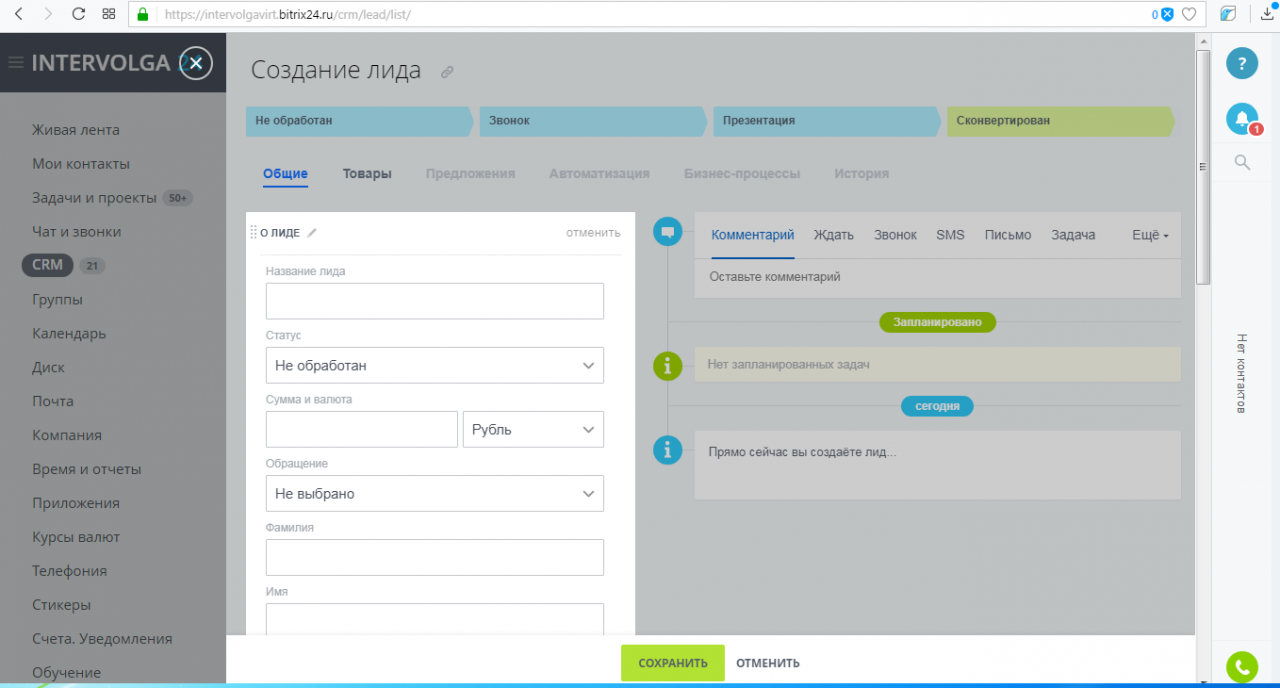Open Живая лента in the sidebar
Viewport: 1280px width, 688px height.
pyautogui.click(x=76, y=129)
